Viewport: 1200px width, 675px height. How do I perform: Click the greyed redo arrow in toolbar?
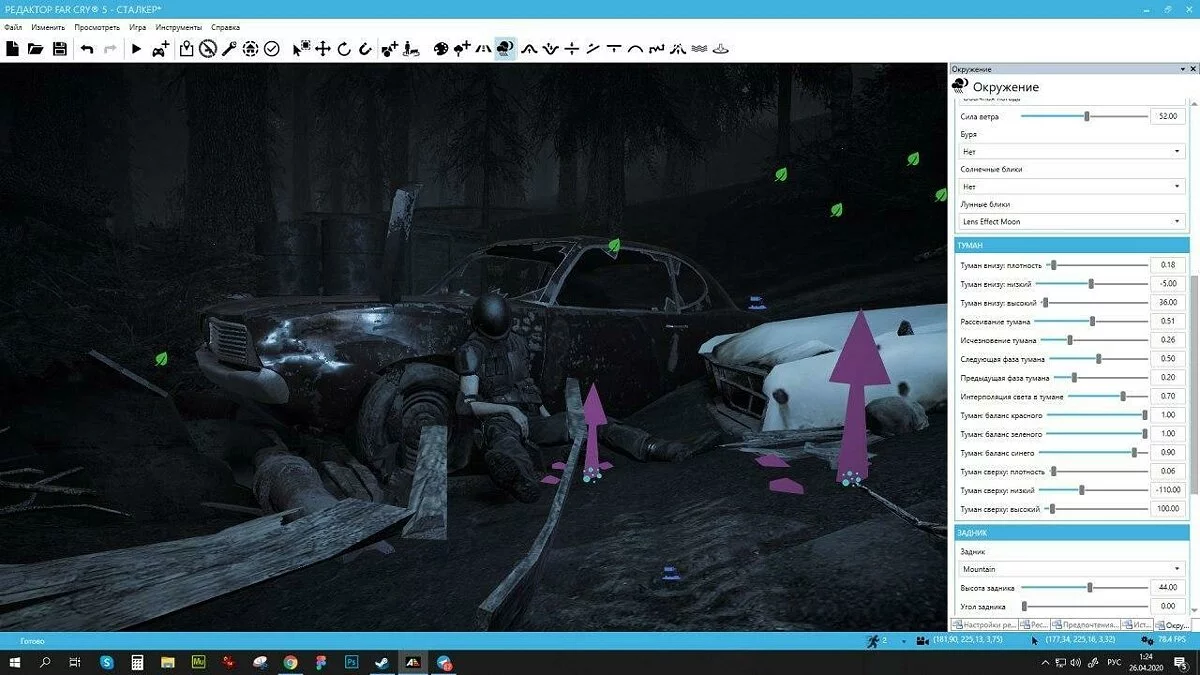point(110,48)
